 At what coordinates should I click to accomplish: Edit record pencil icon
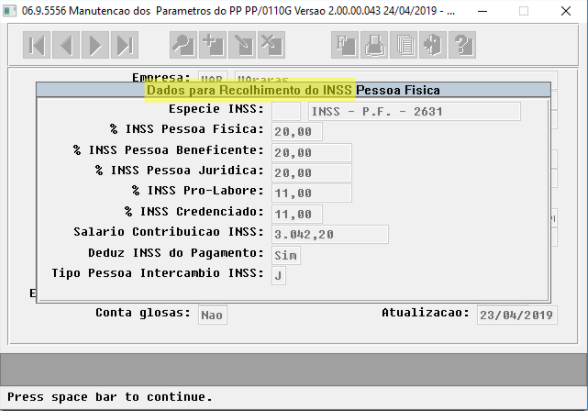(242, 45)
